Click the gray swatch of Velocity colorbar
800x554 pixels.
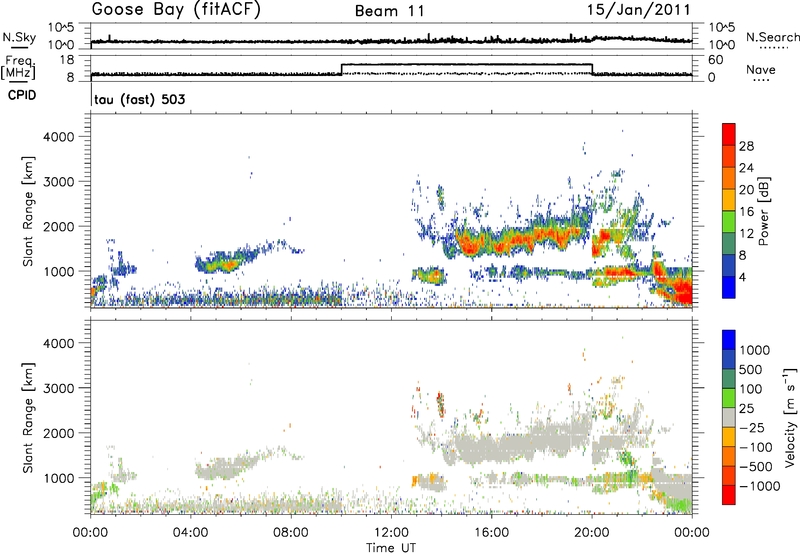pos(729,417)
